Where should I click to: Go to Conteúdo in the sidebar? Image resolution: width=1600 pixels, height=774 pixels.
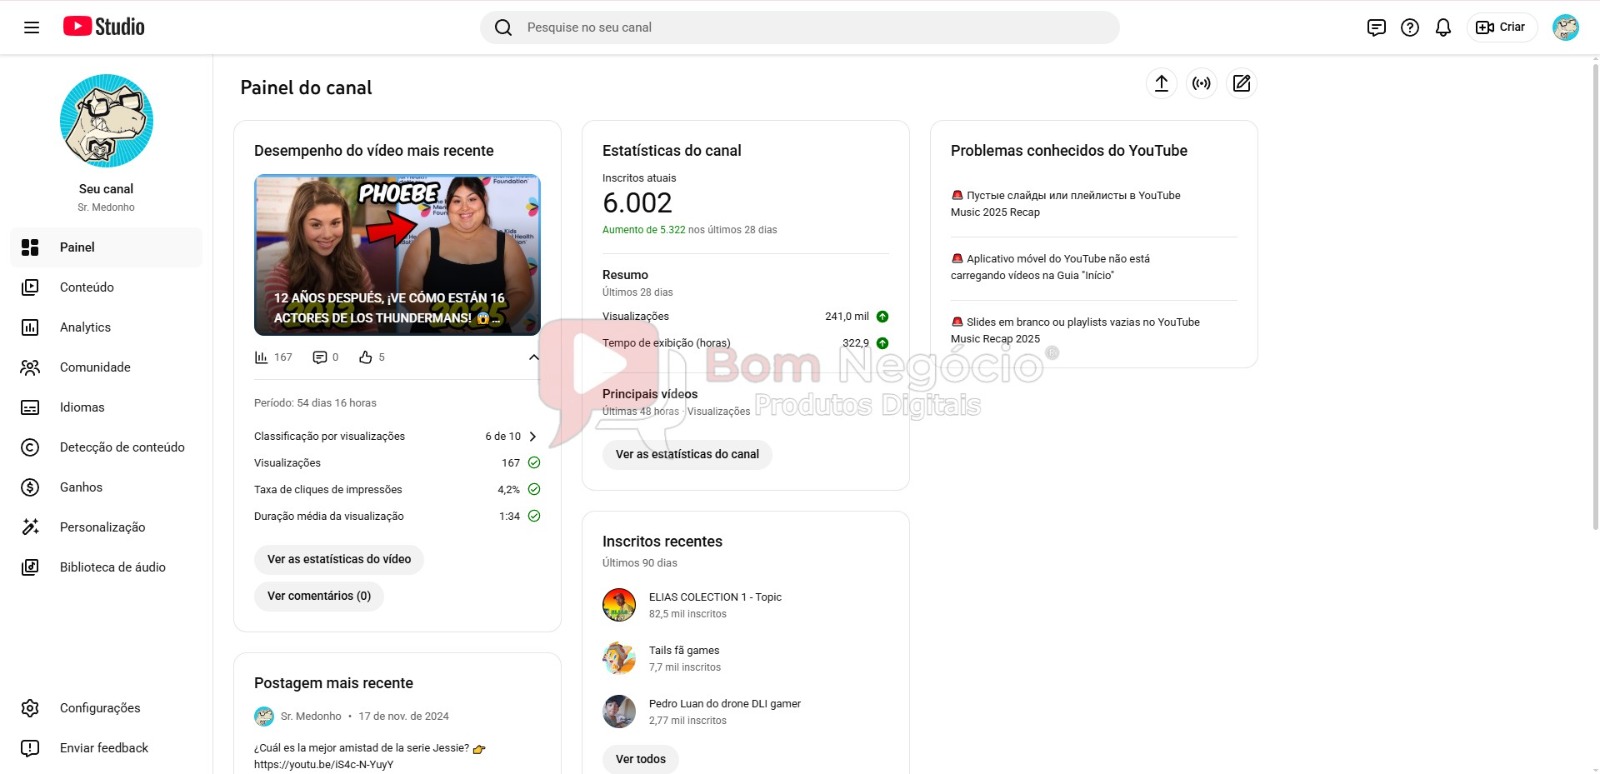click(x=87, y=287)
